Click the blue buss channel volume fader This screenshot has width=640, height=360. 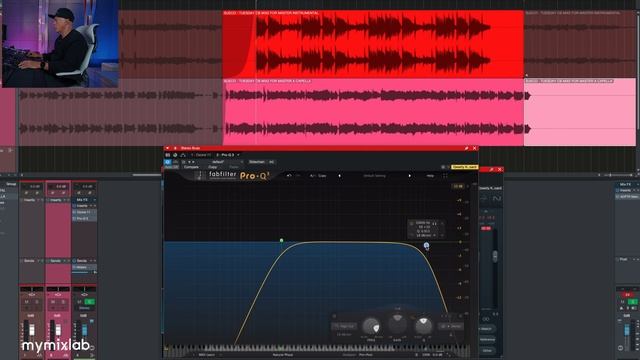(x=84, y=329)
